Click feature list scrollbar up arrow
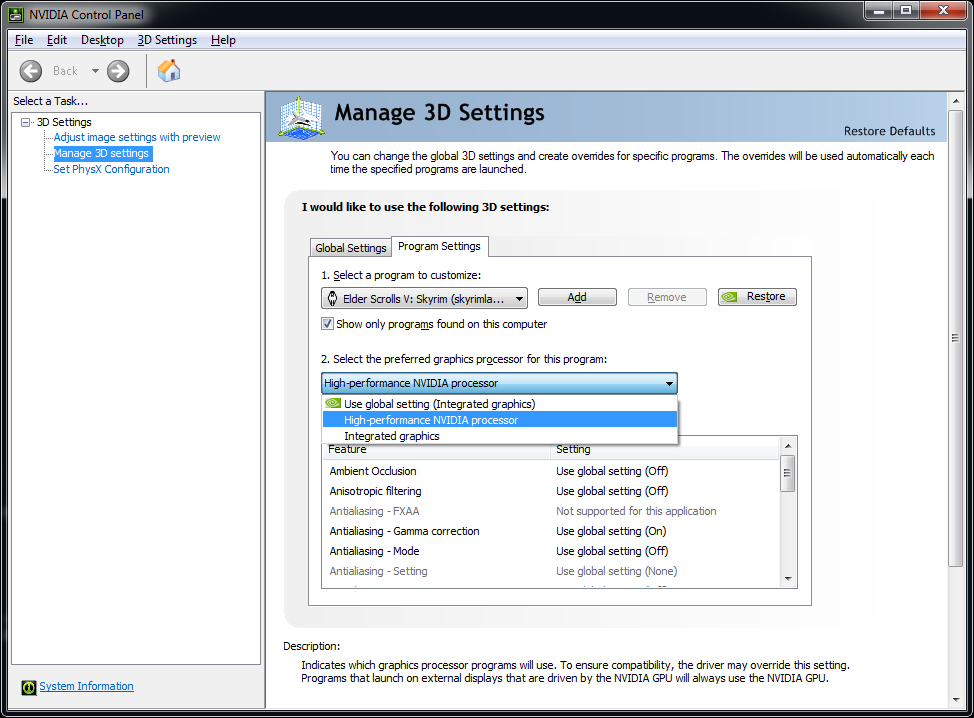The image size is (974, 718). 788,446
